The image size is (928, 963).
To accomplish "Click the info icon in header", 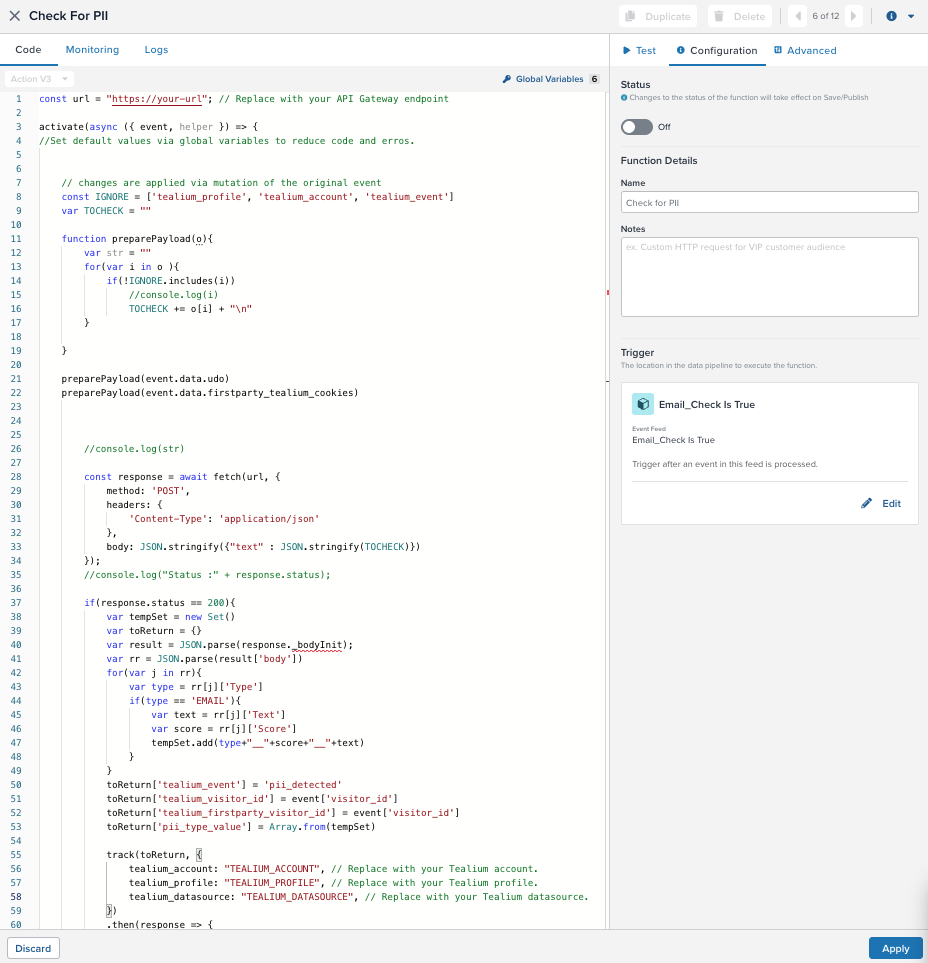I will [891, 16].
